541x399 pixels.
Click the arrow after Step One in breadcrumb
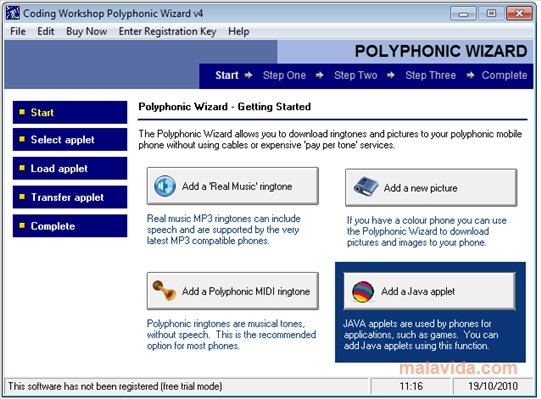click(x=319, y=75)
